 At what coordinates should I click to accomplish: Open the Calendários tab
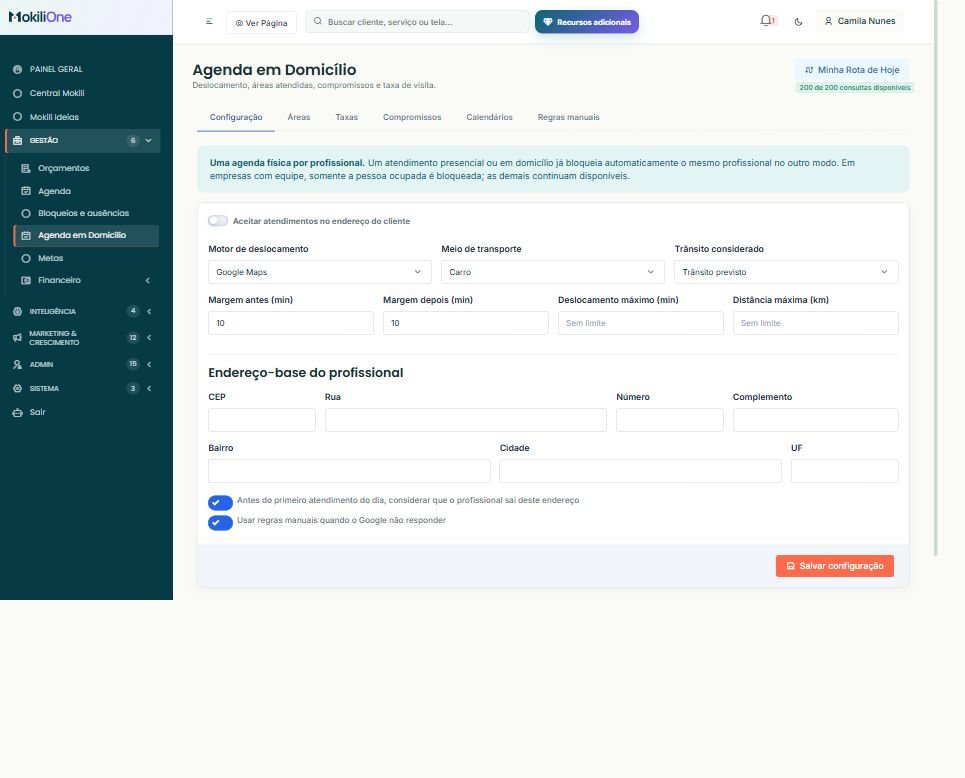(x=489, y=117)
